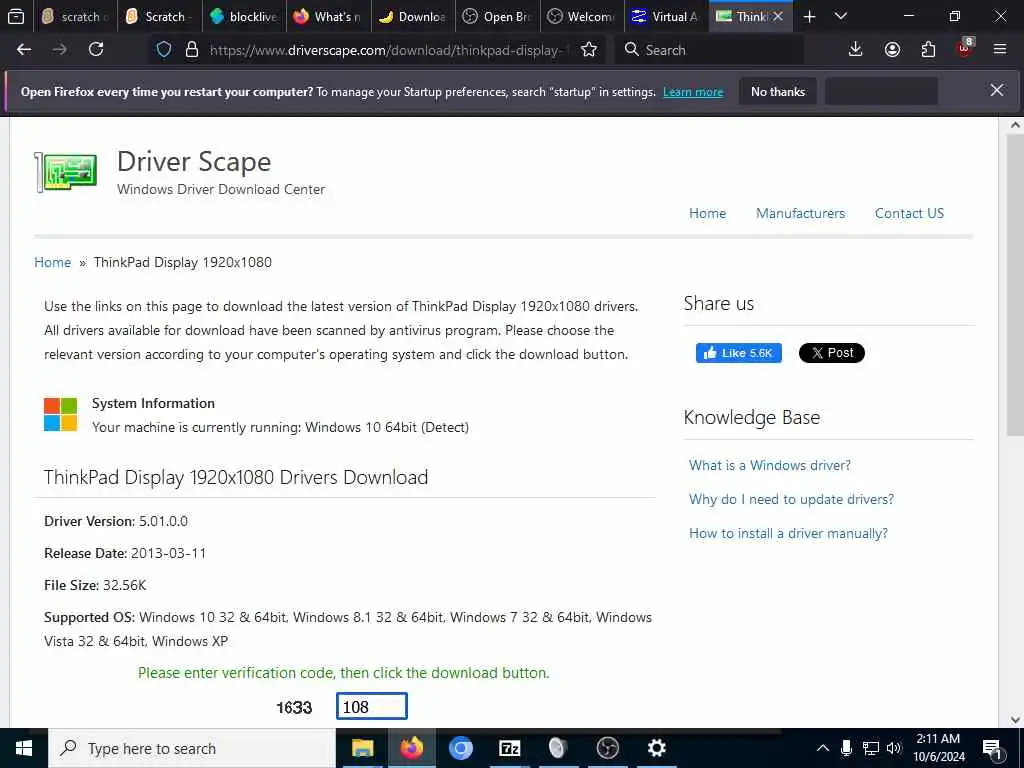Click the Firefox taskbar icon
The height and width of the screenshot is (768, 1024).
411,748
